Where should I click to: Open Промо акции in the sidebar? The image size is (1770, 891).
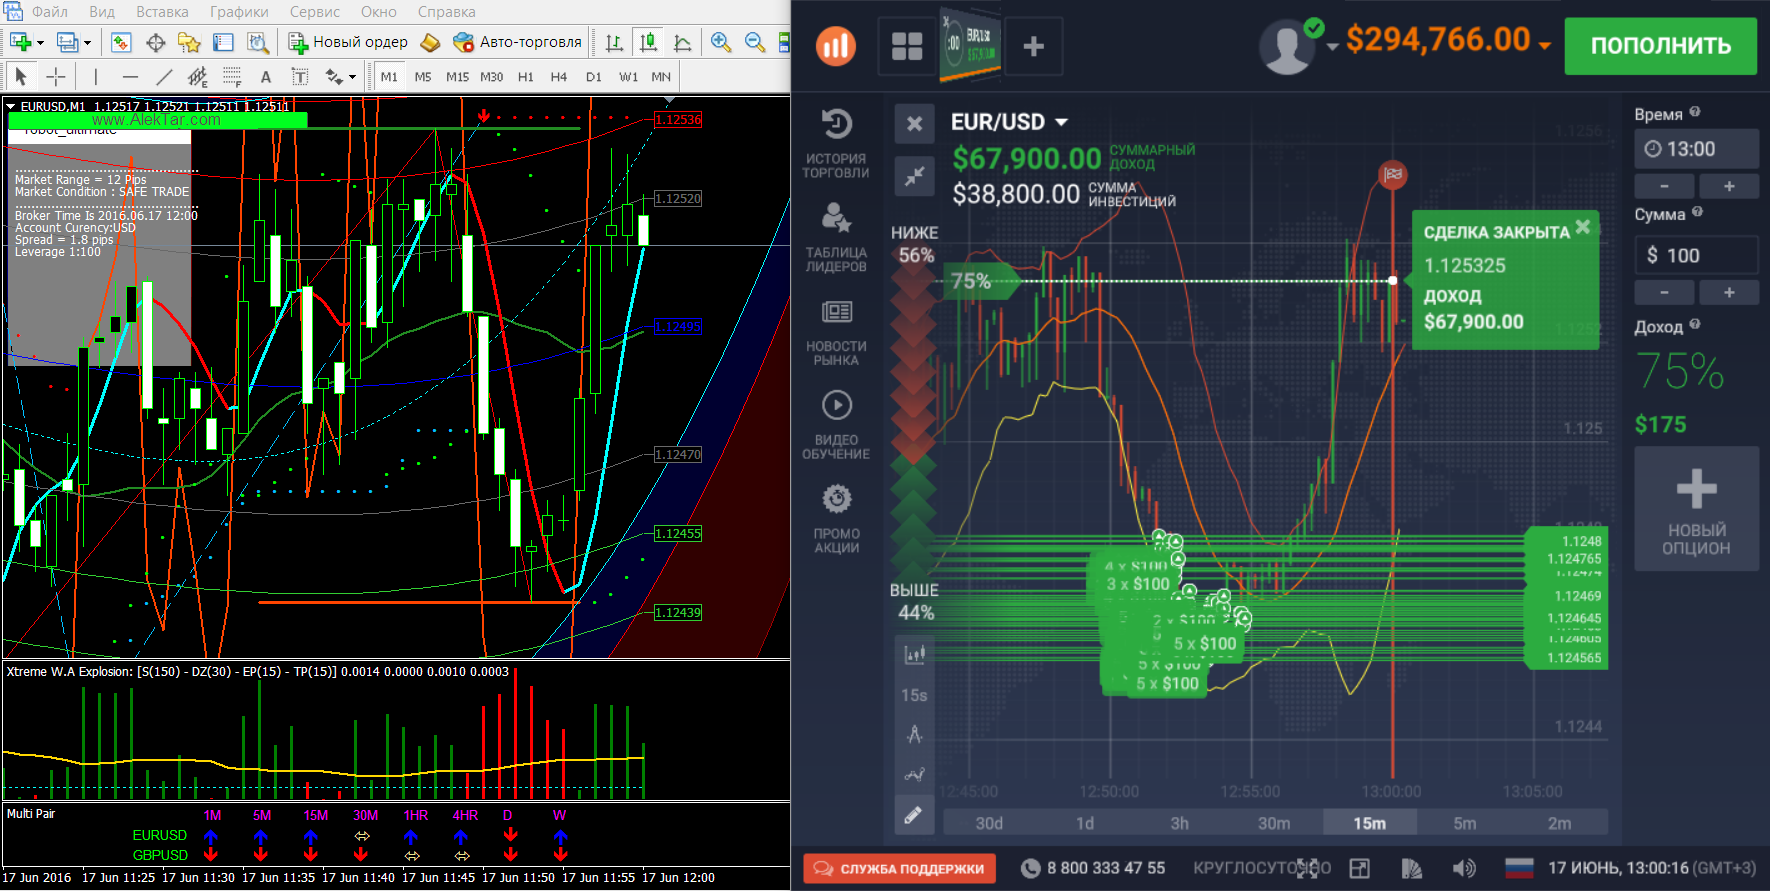836,519
